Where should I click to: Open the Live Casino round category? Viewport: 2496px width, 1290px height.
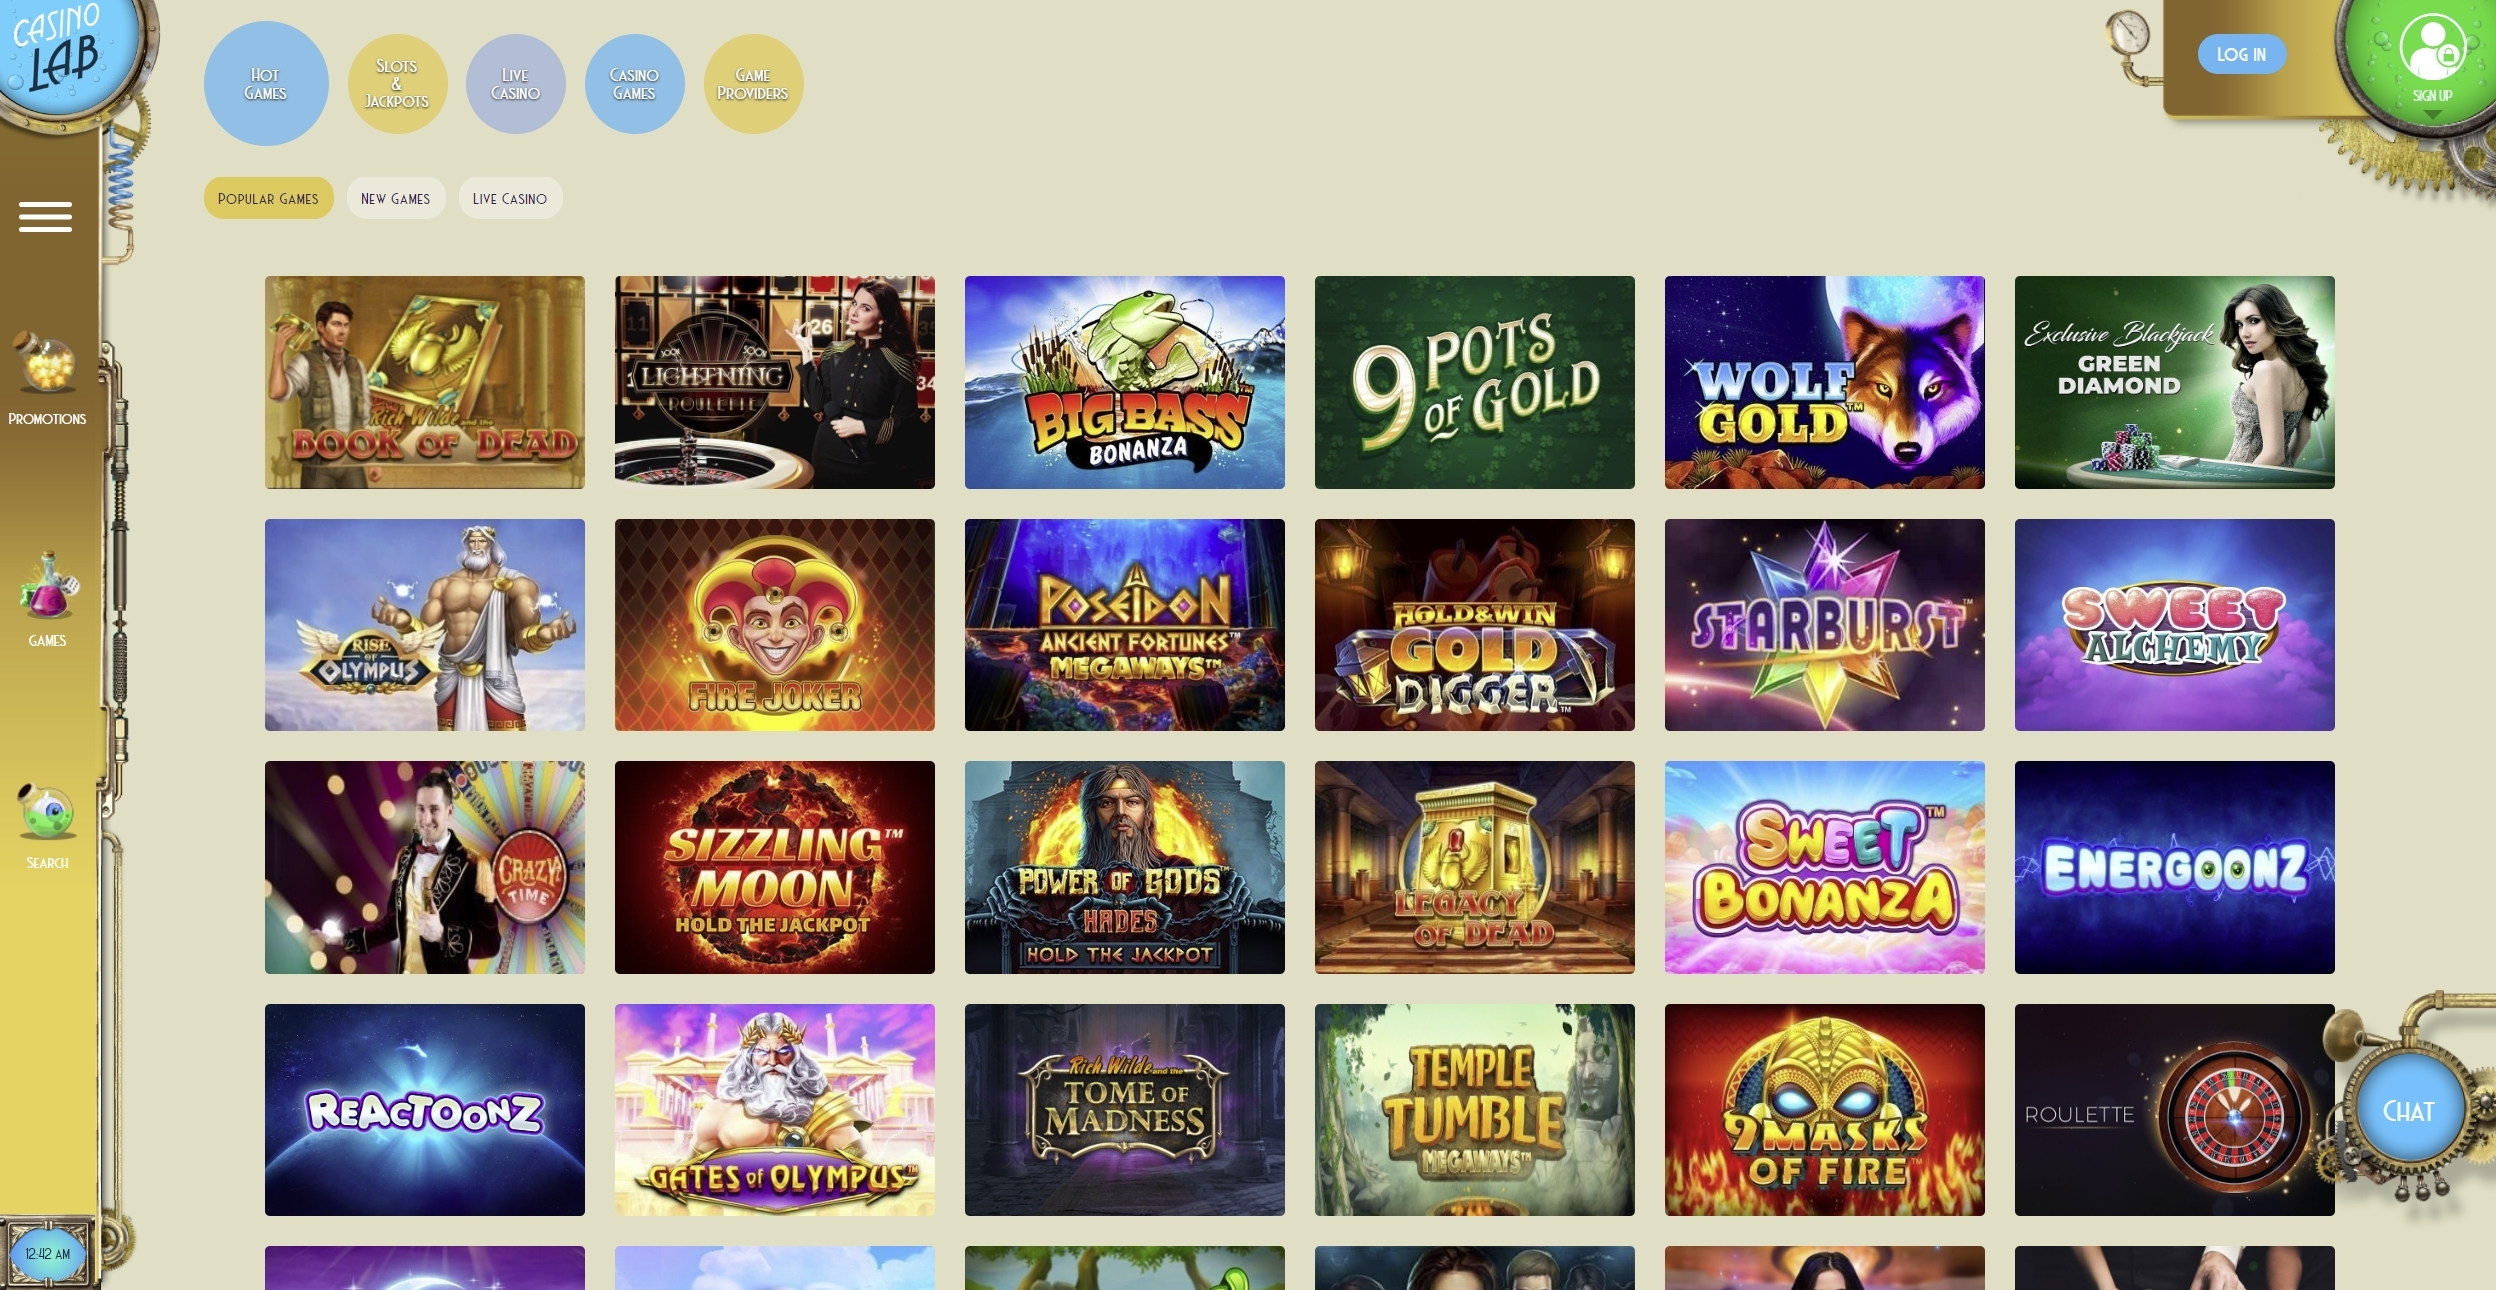(515, 84)
